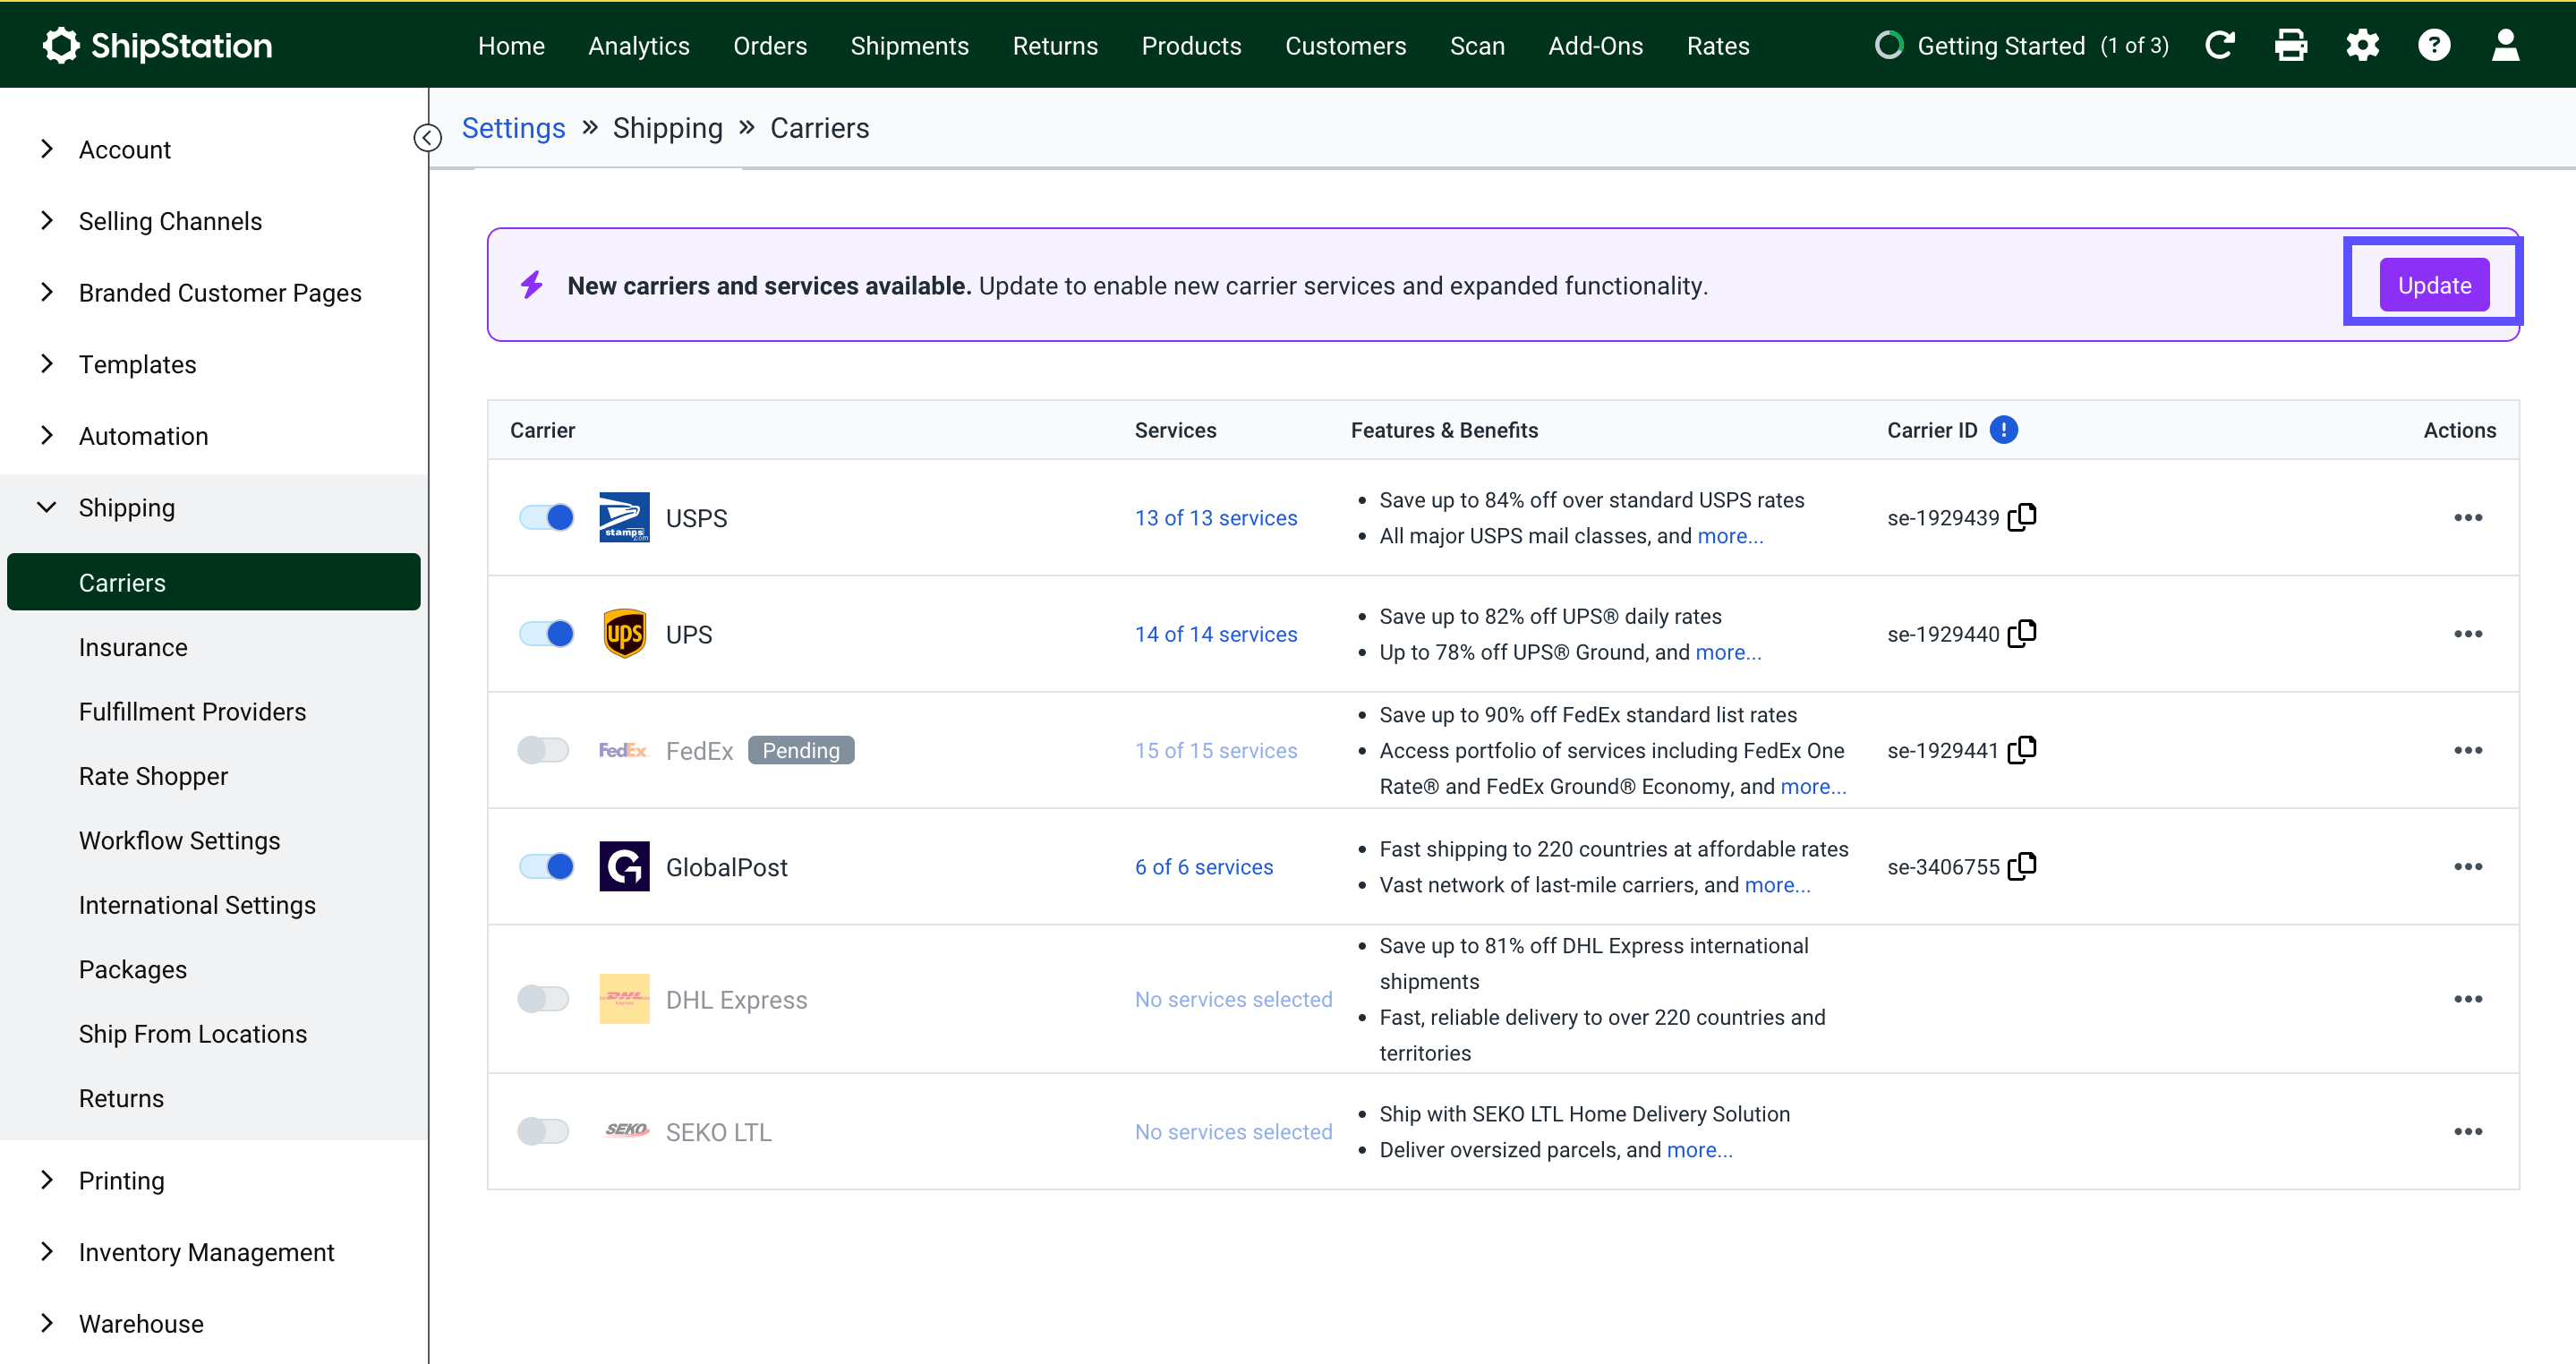This screenshot has width=2576, height=1364.
Task: Enable the SEKO LTL carrier toggle
Action: [x=543, y=1131]
